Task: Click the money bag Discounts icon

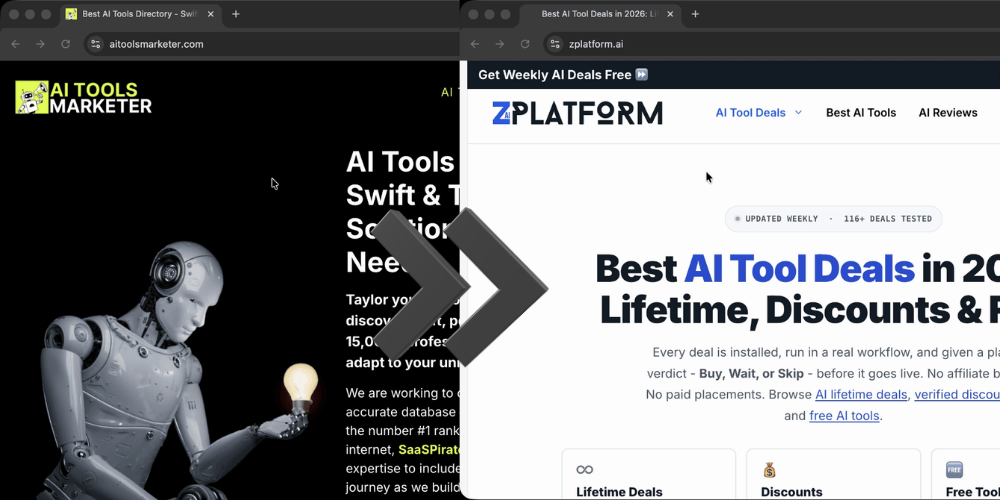Action: [x=769, y=470]
